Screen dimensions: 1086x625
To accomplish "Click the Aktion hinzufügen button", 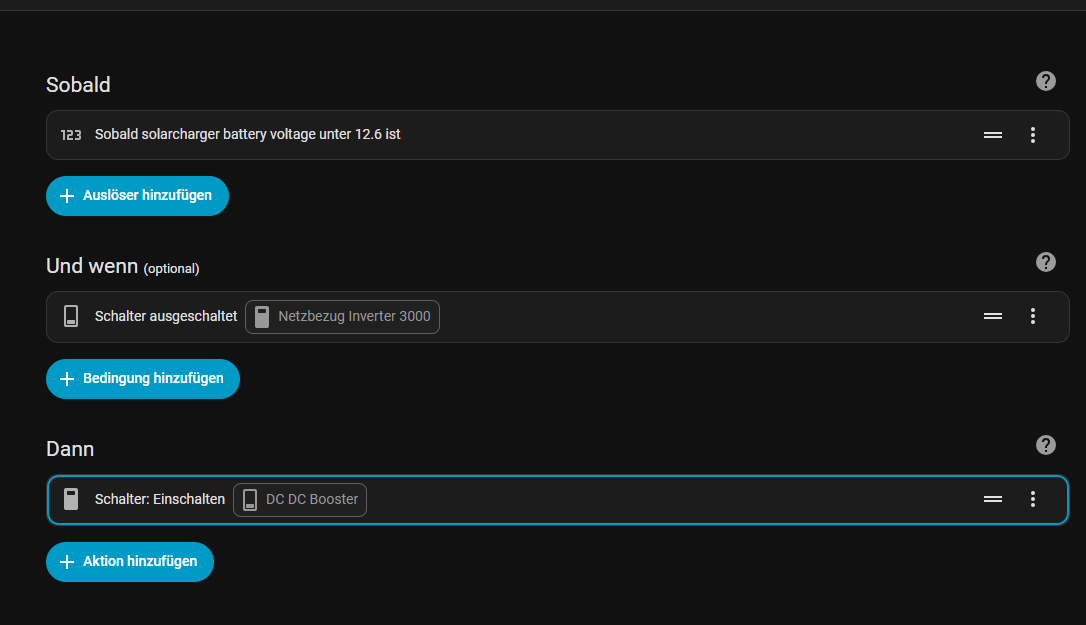I will click(130, 561).
